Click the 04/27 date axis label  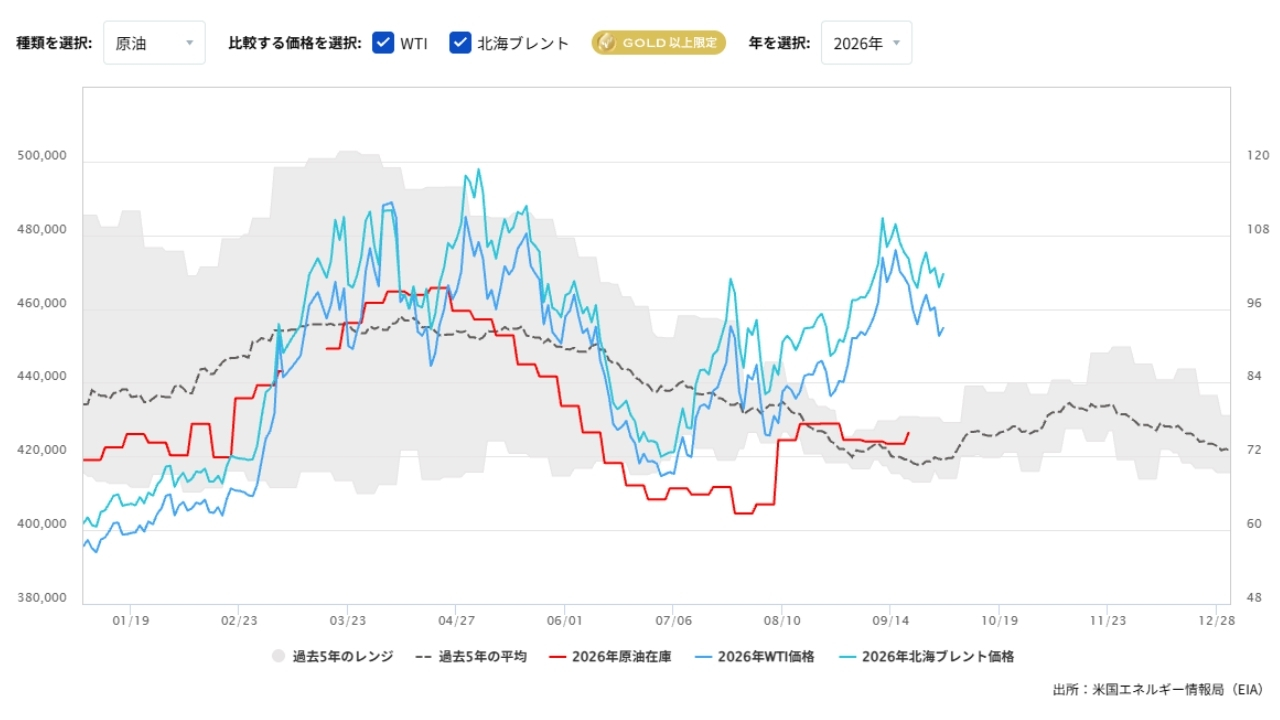click(455, 620)
